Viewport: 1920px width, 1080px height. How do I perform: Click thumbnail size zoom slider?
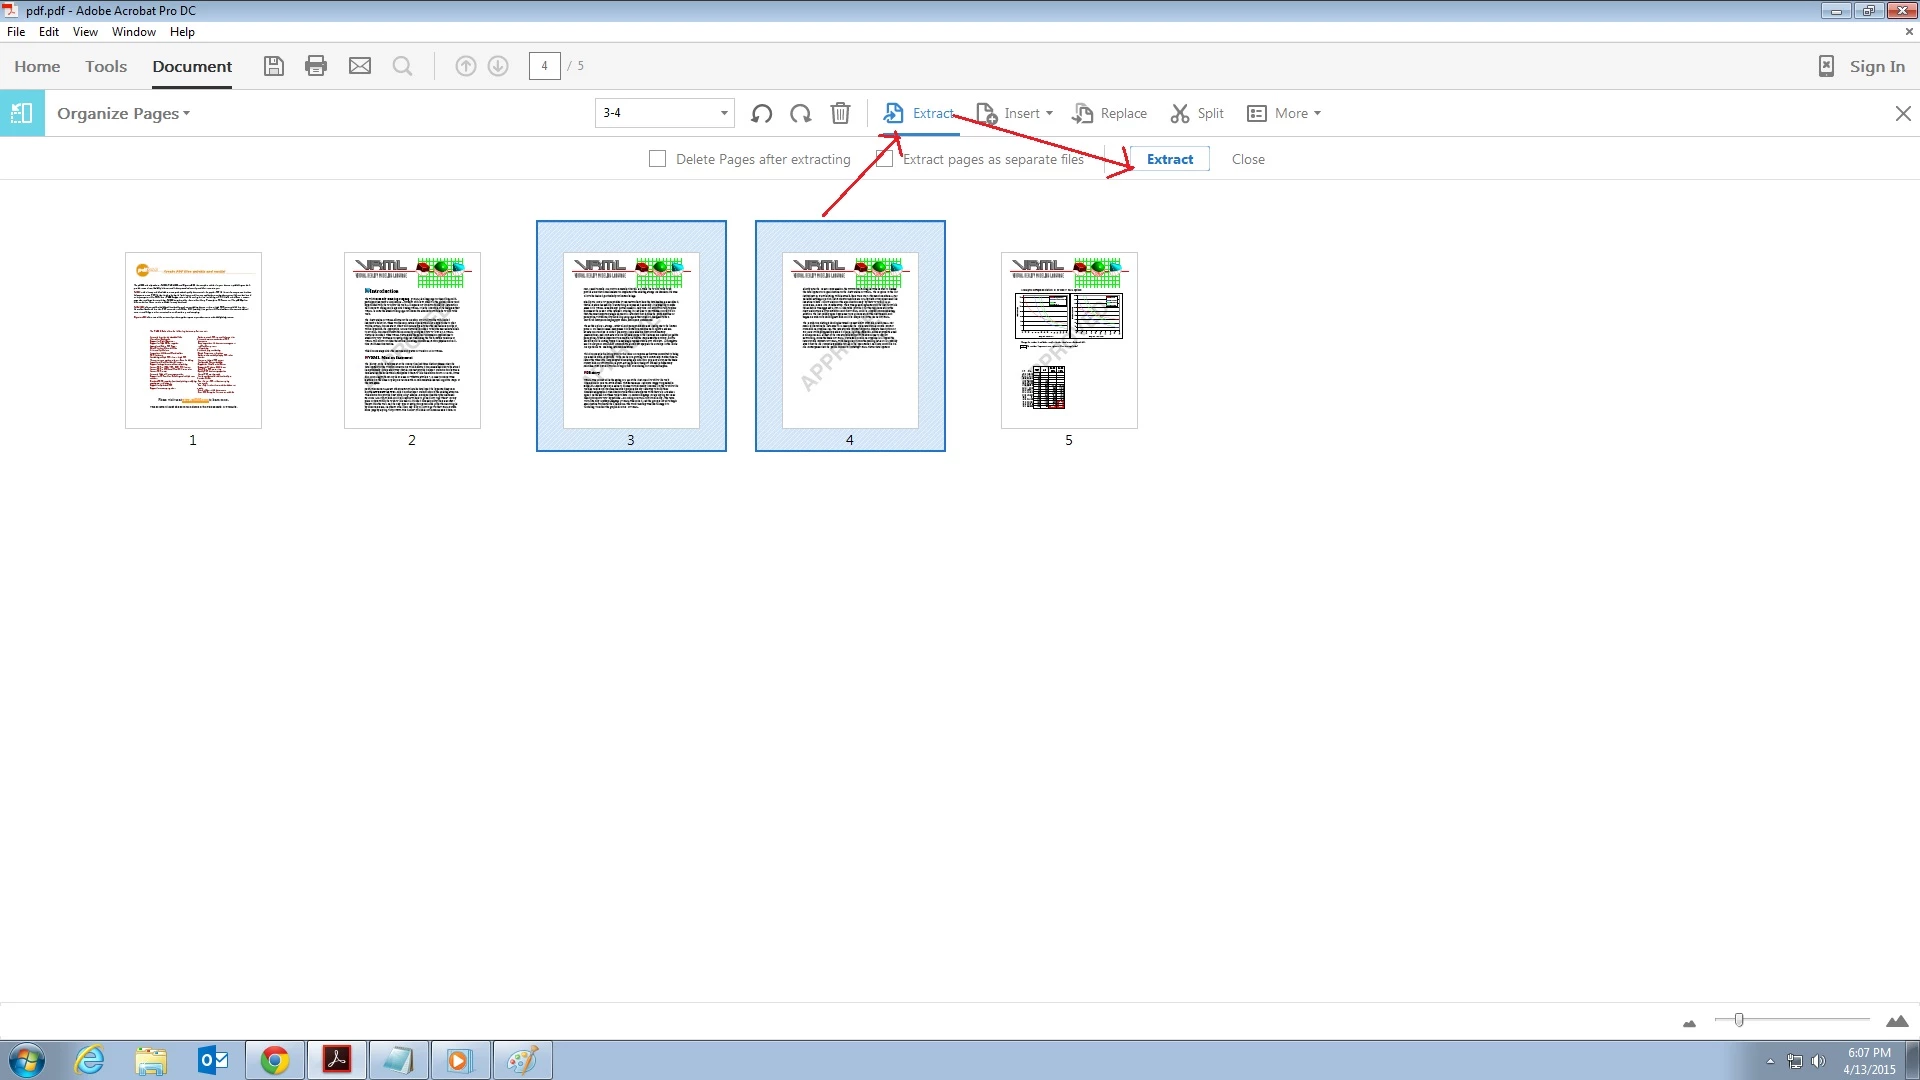click(1739, 1020)
